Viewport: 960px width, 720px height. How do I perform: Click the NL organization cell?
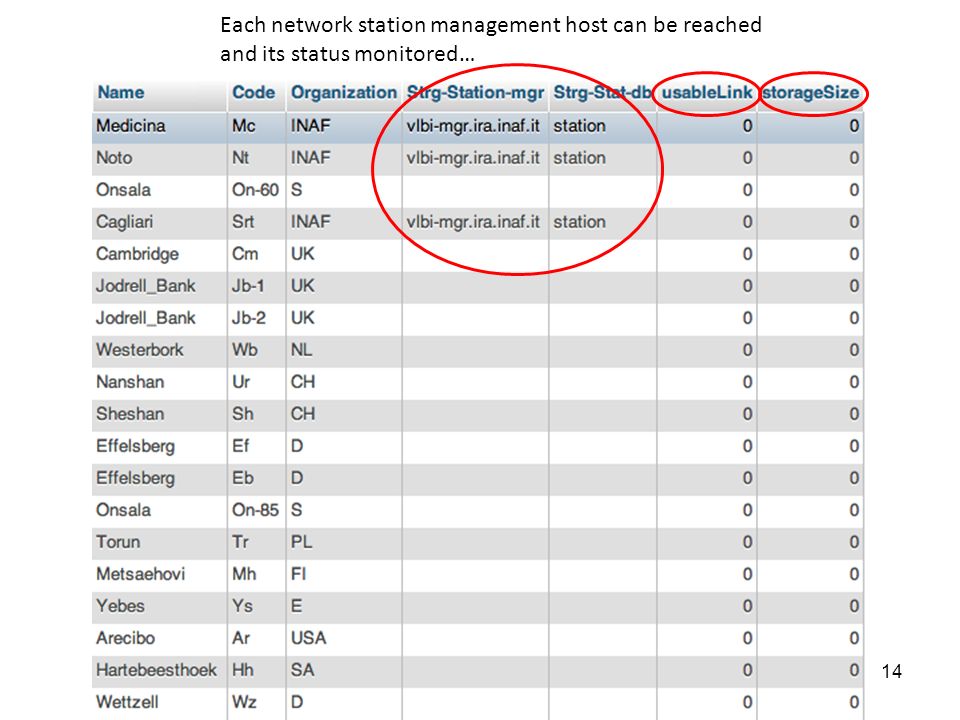(x=301, y=350)
